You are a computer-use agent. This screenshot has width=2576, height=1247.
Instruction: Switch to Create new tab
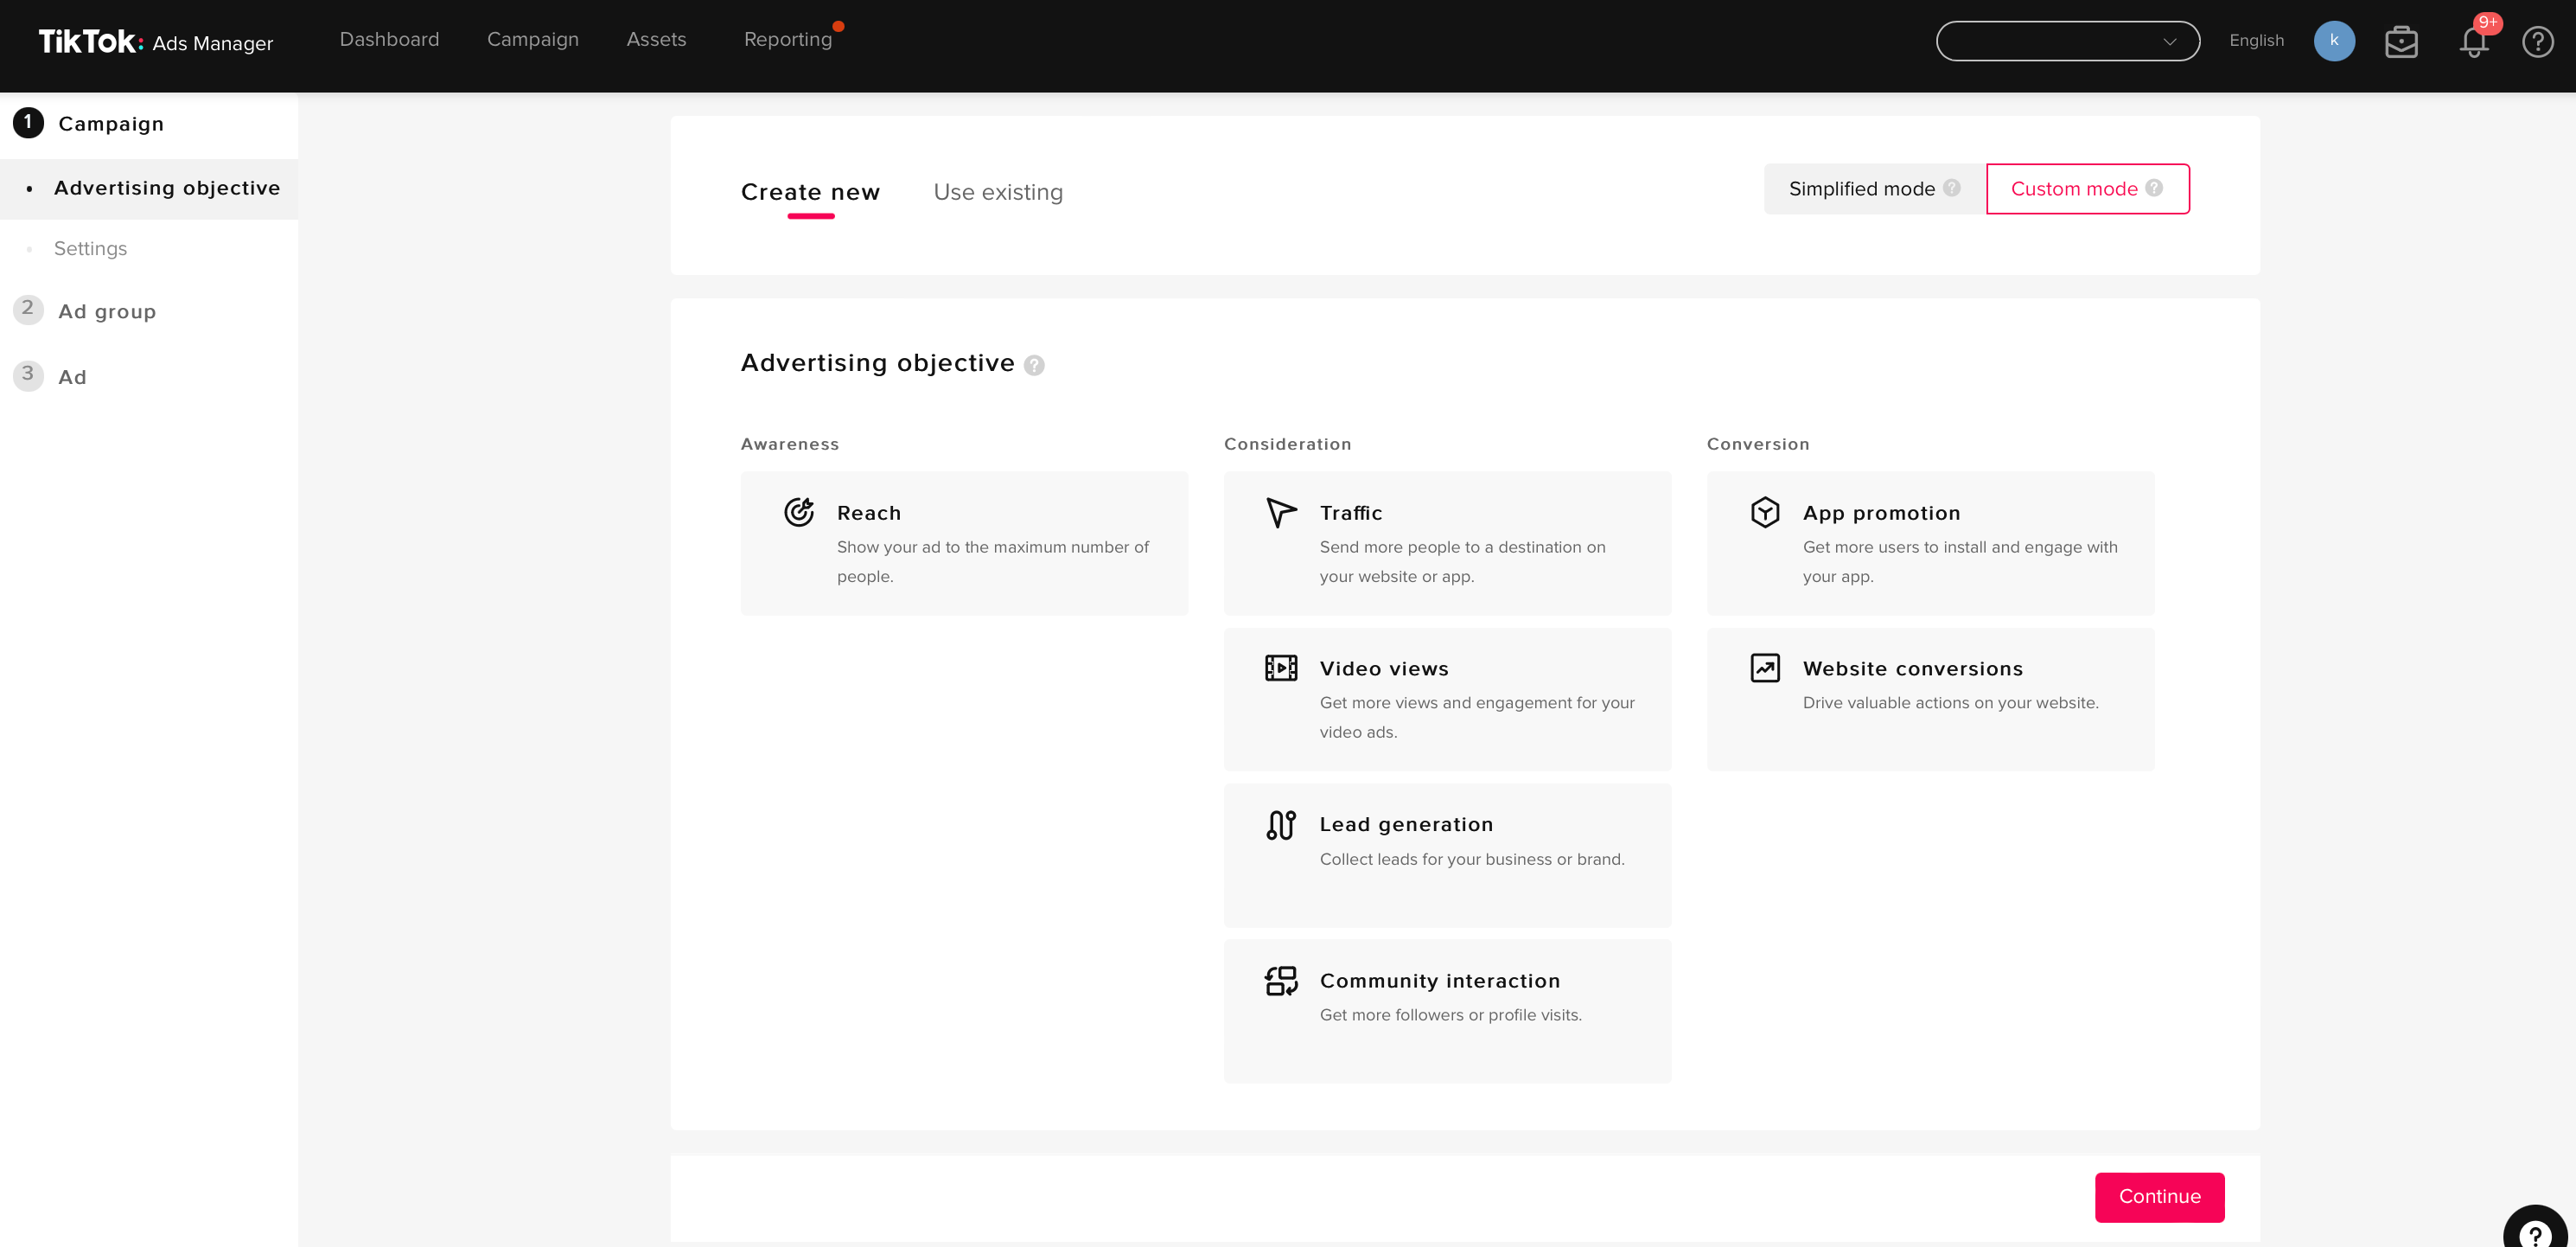(810, 192)
